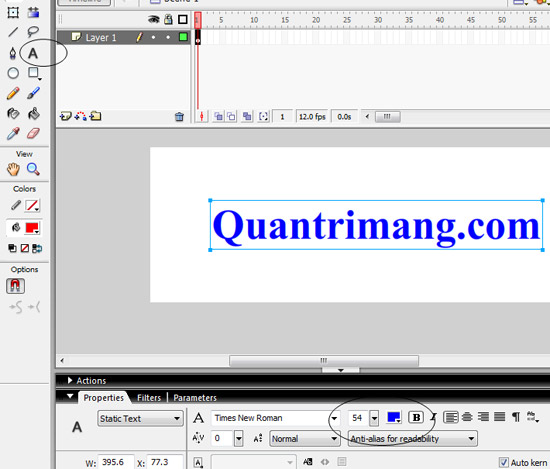This screenshot has width=550, height=469.
Task: Insert a new layer in timeline
Action: [65, 116]
